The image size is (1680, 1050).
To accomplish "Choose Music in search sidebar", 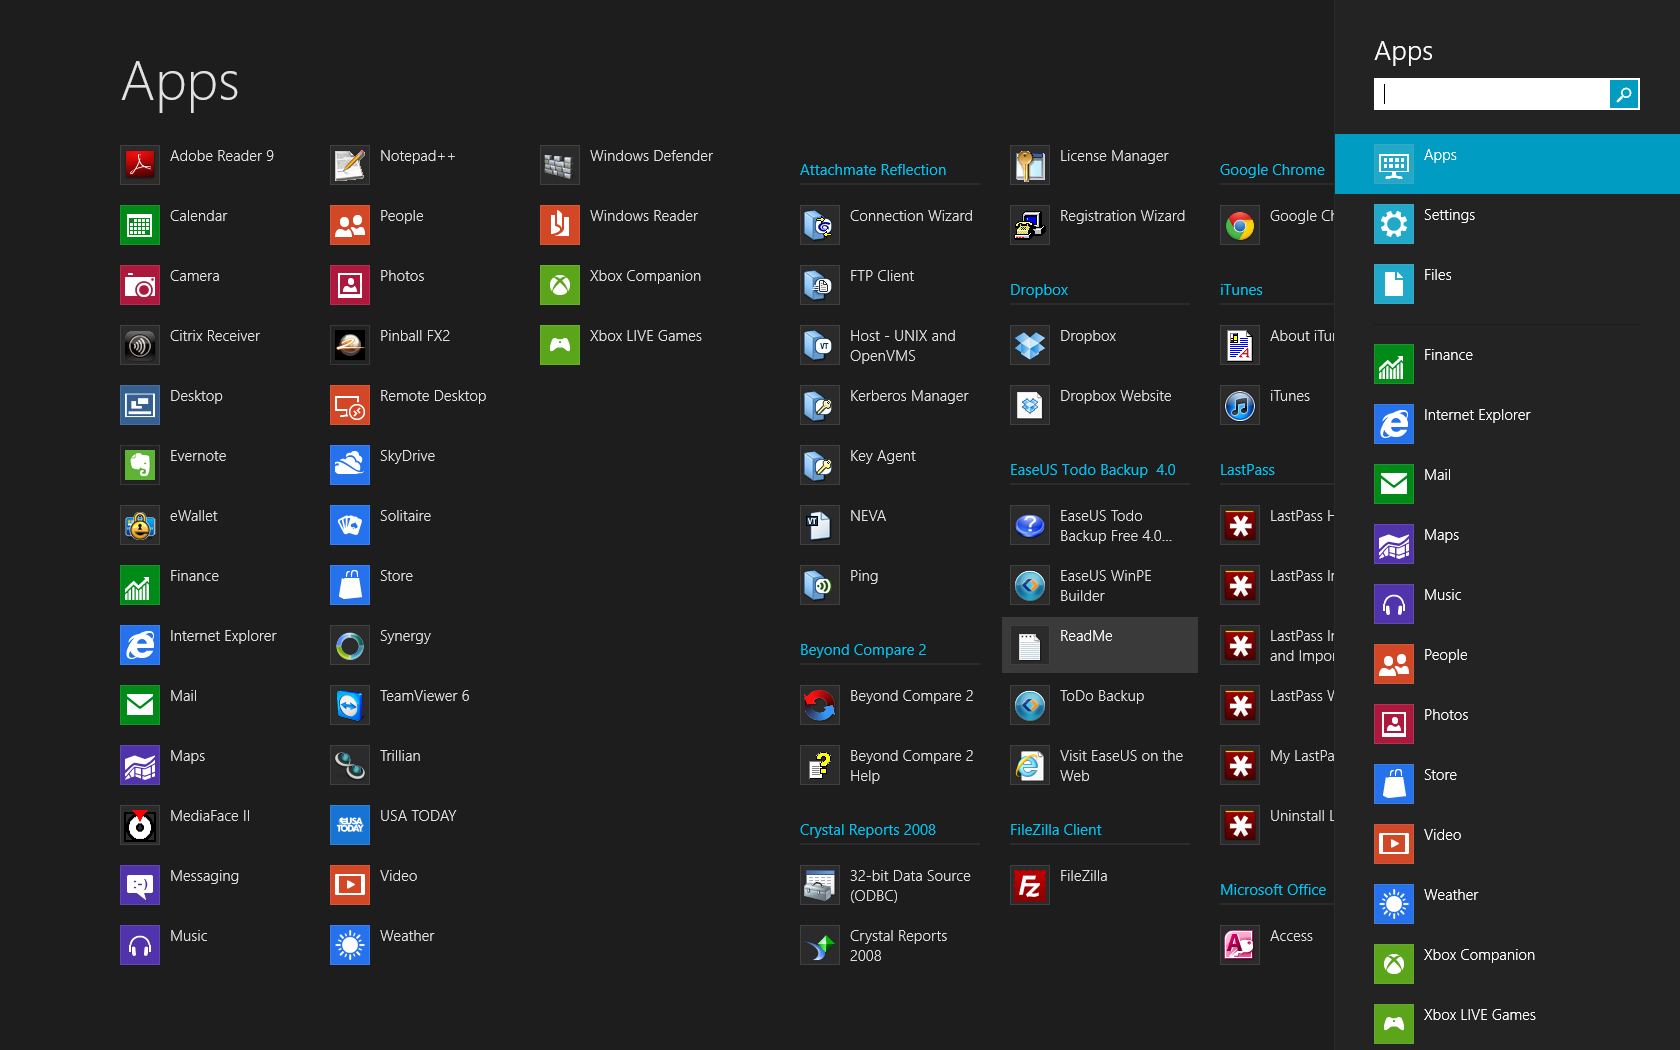I will click(x=1507, y=604).
